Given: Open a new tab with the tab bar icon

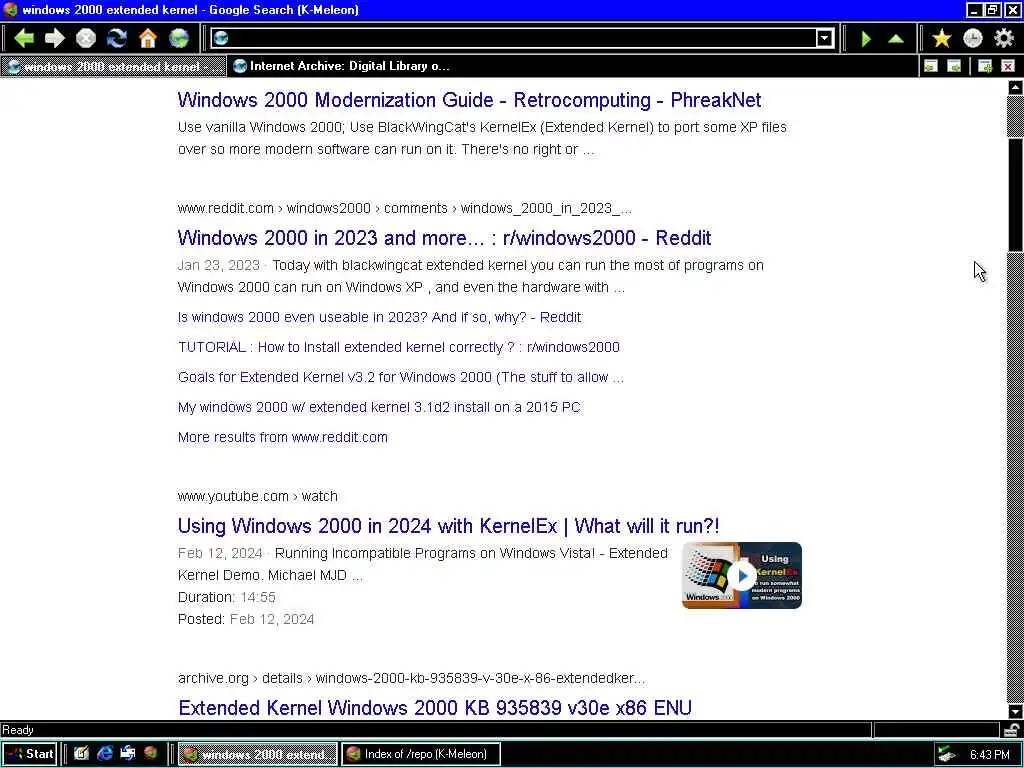Looking at the screenshot, I should point(985,66).
